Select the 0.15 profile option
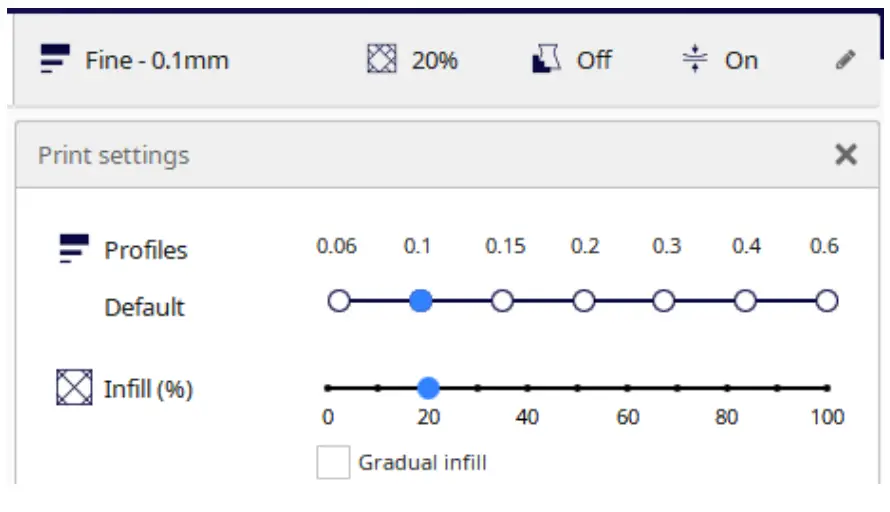Image resolution: width=890 pixels, height=512 pixels. [x=503, y=301]
